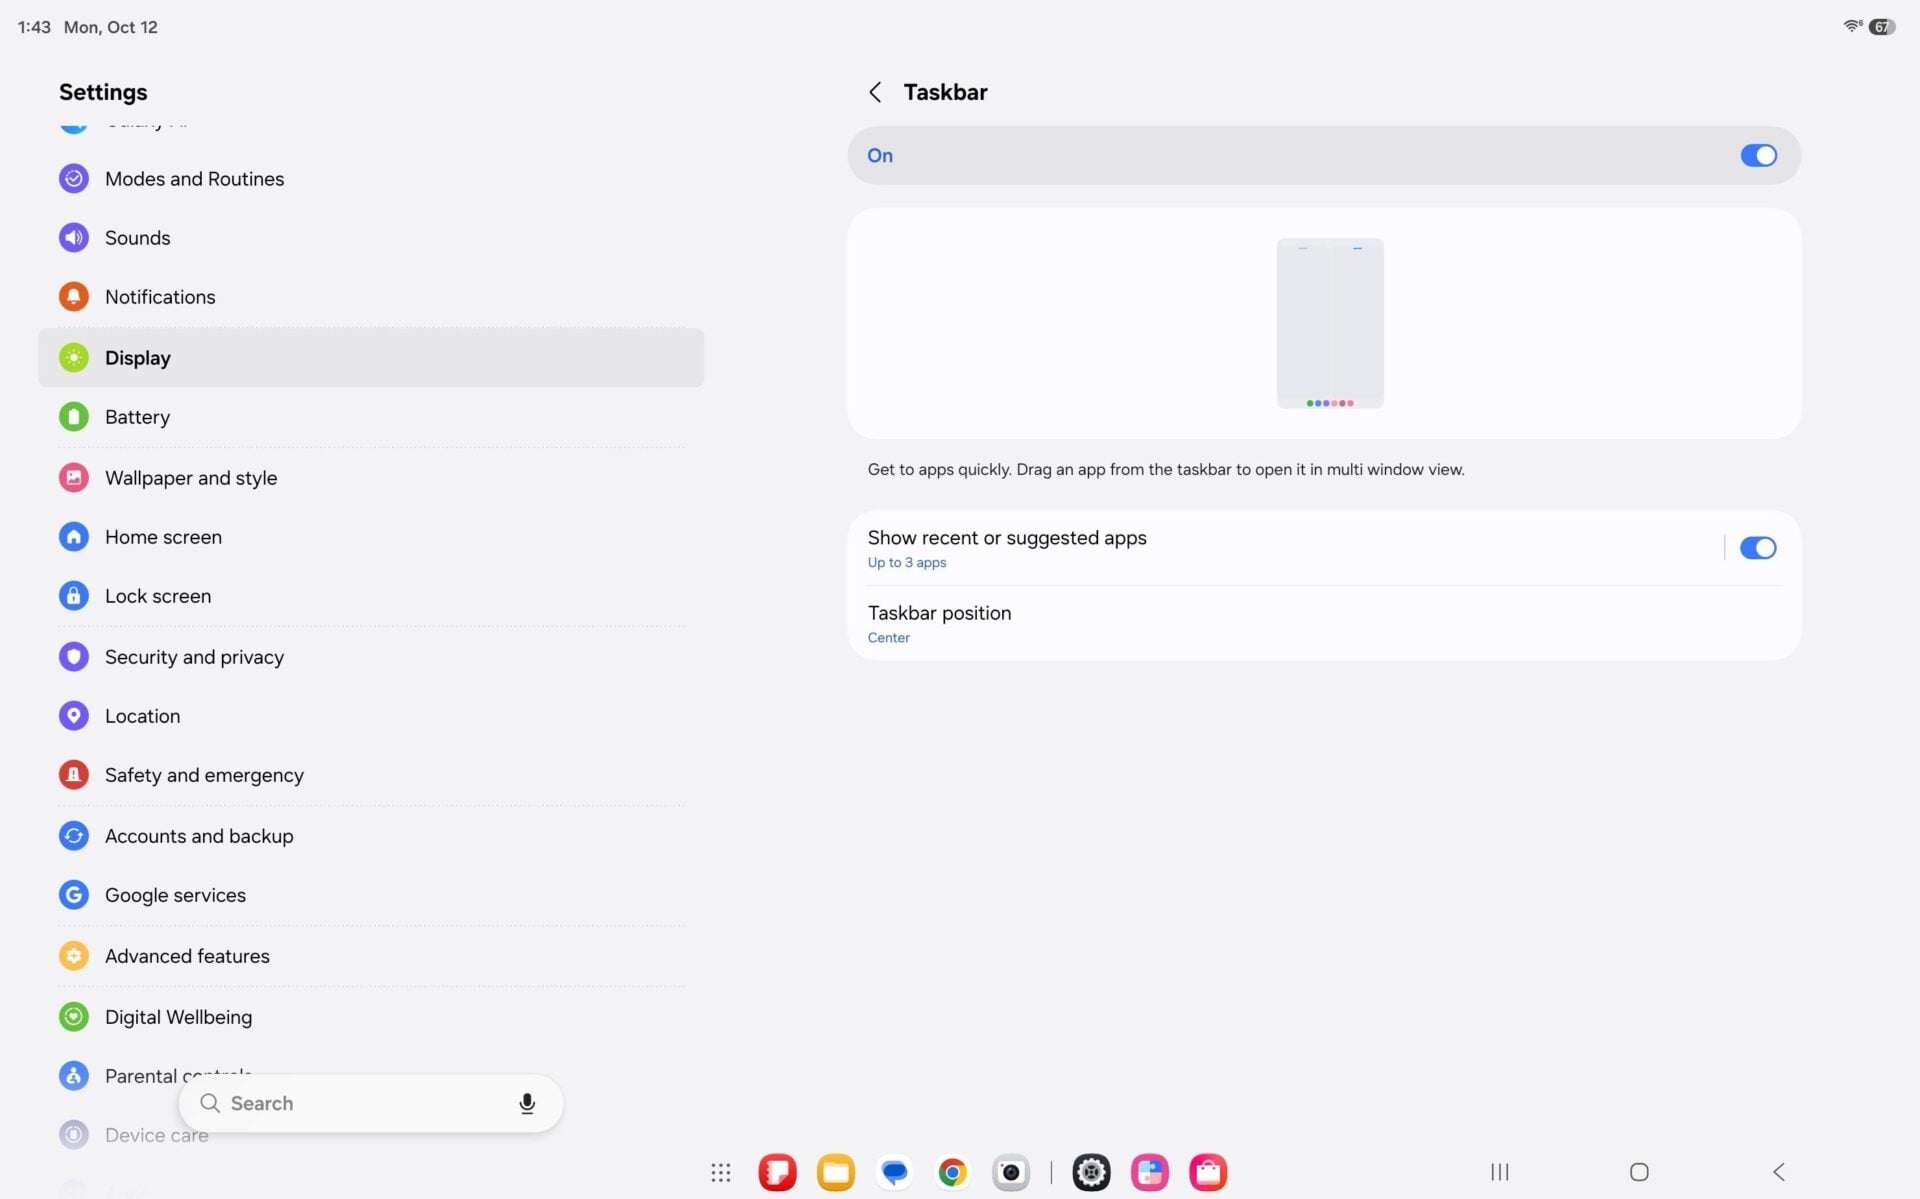Click the Safety and emergency alert icon
Viewport: 1920px width, 1199px height.
(x=74, y=775)
